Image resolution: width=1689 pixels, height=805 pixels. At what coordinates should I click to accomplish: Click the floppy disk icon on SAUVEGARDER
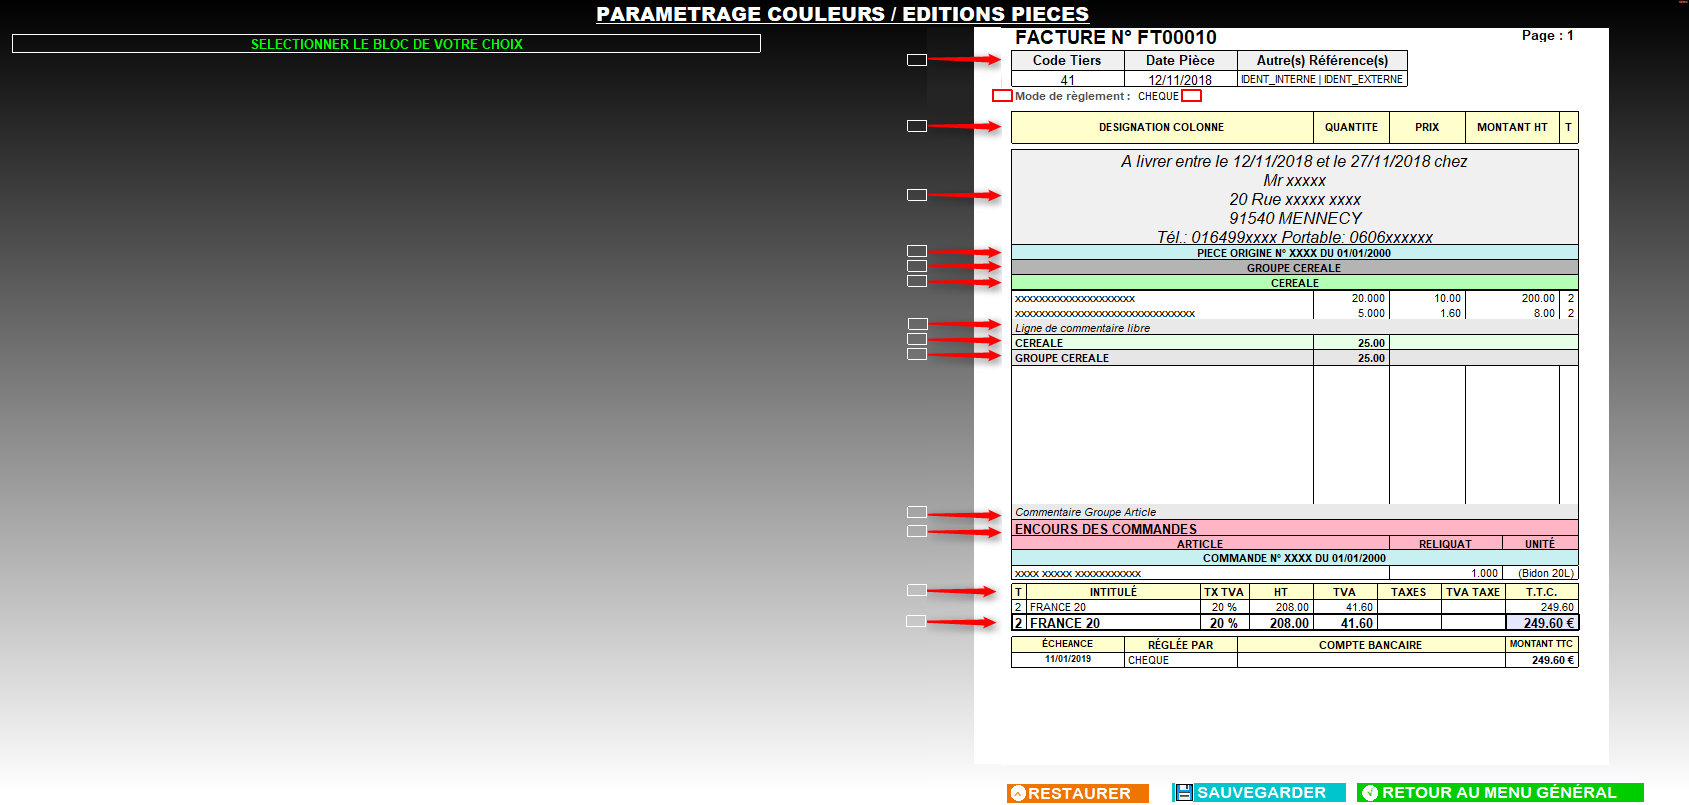coord(1184,793)
